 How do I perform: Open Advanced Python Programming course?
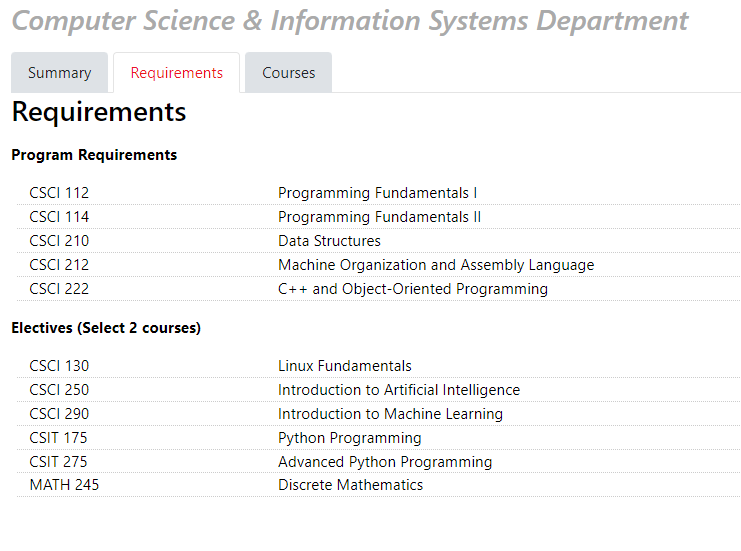pyautogui.click(x=384, y=462)
